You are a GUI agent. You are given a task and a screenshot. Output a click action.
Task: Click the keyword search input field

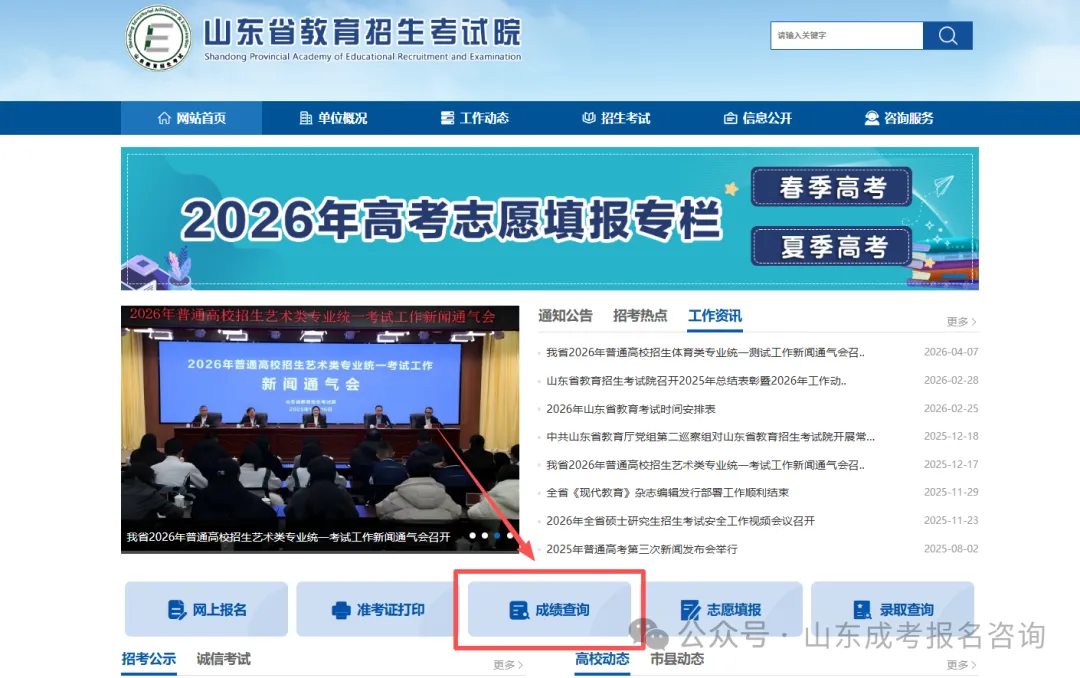846,36
